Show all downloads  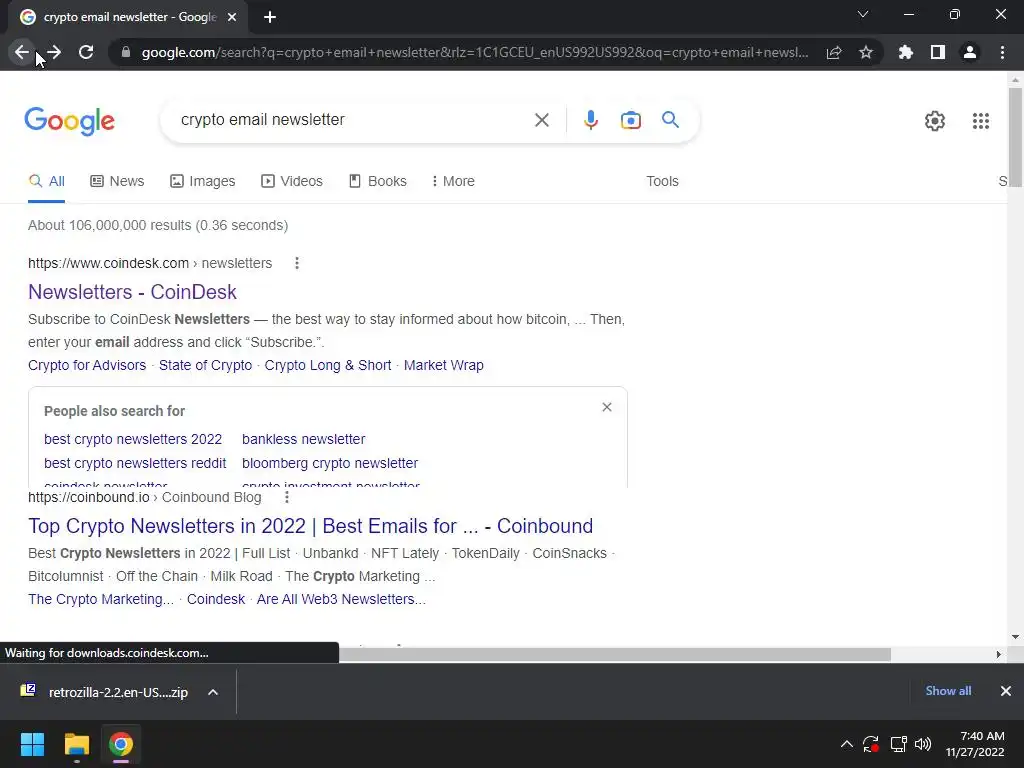[948, 691]
